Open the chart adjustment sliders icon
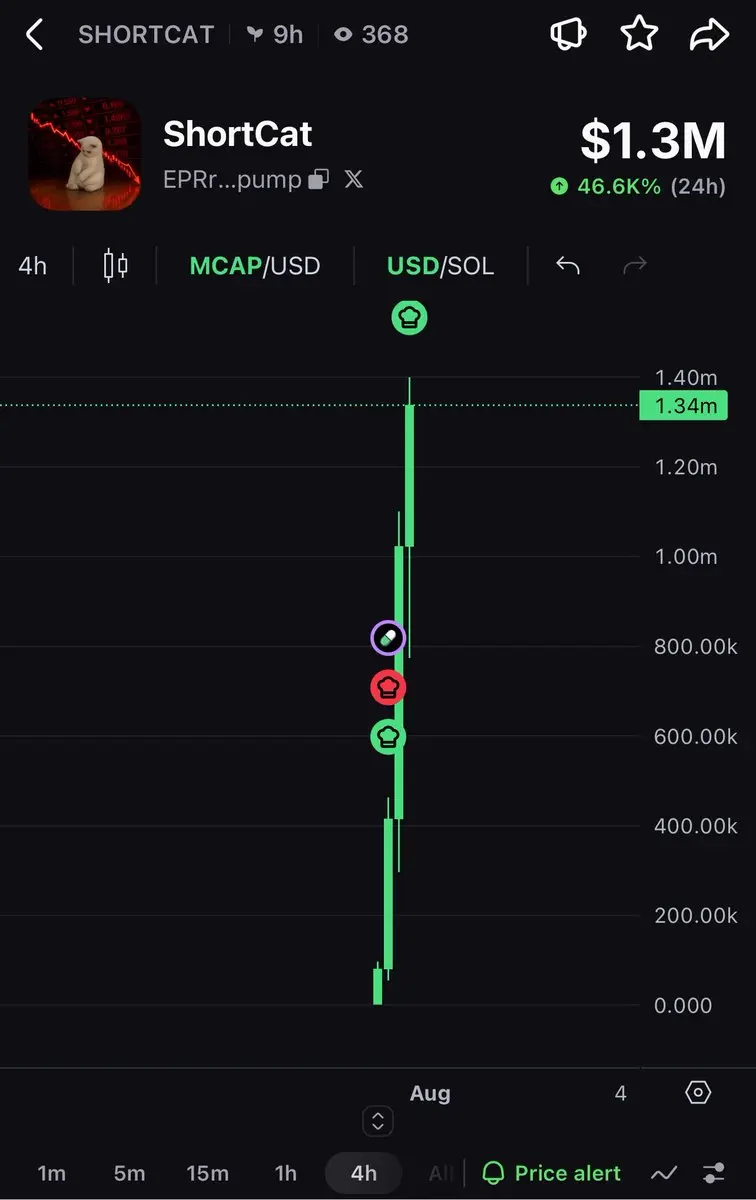Image resolution: width=756 pixels, height=1200 pixels. coord(714,1173)
